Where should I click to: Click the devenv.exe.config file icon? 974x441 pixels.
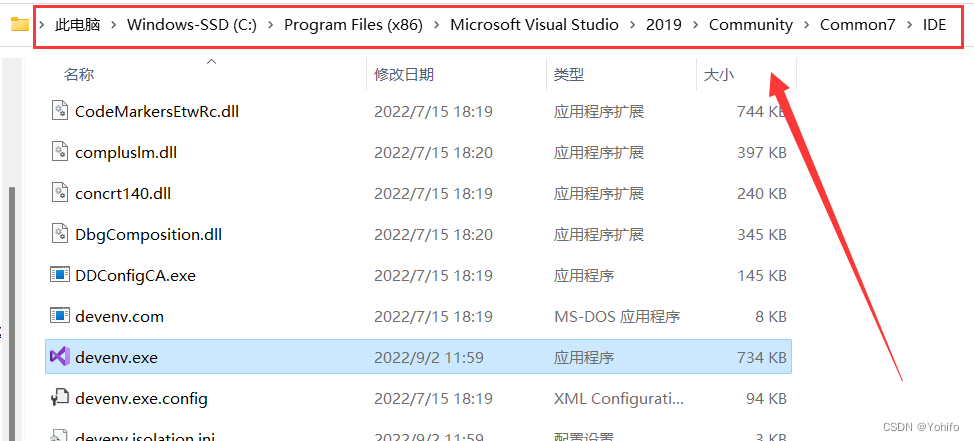click(x=60, y=398)
